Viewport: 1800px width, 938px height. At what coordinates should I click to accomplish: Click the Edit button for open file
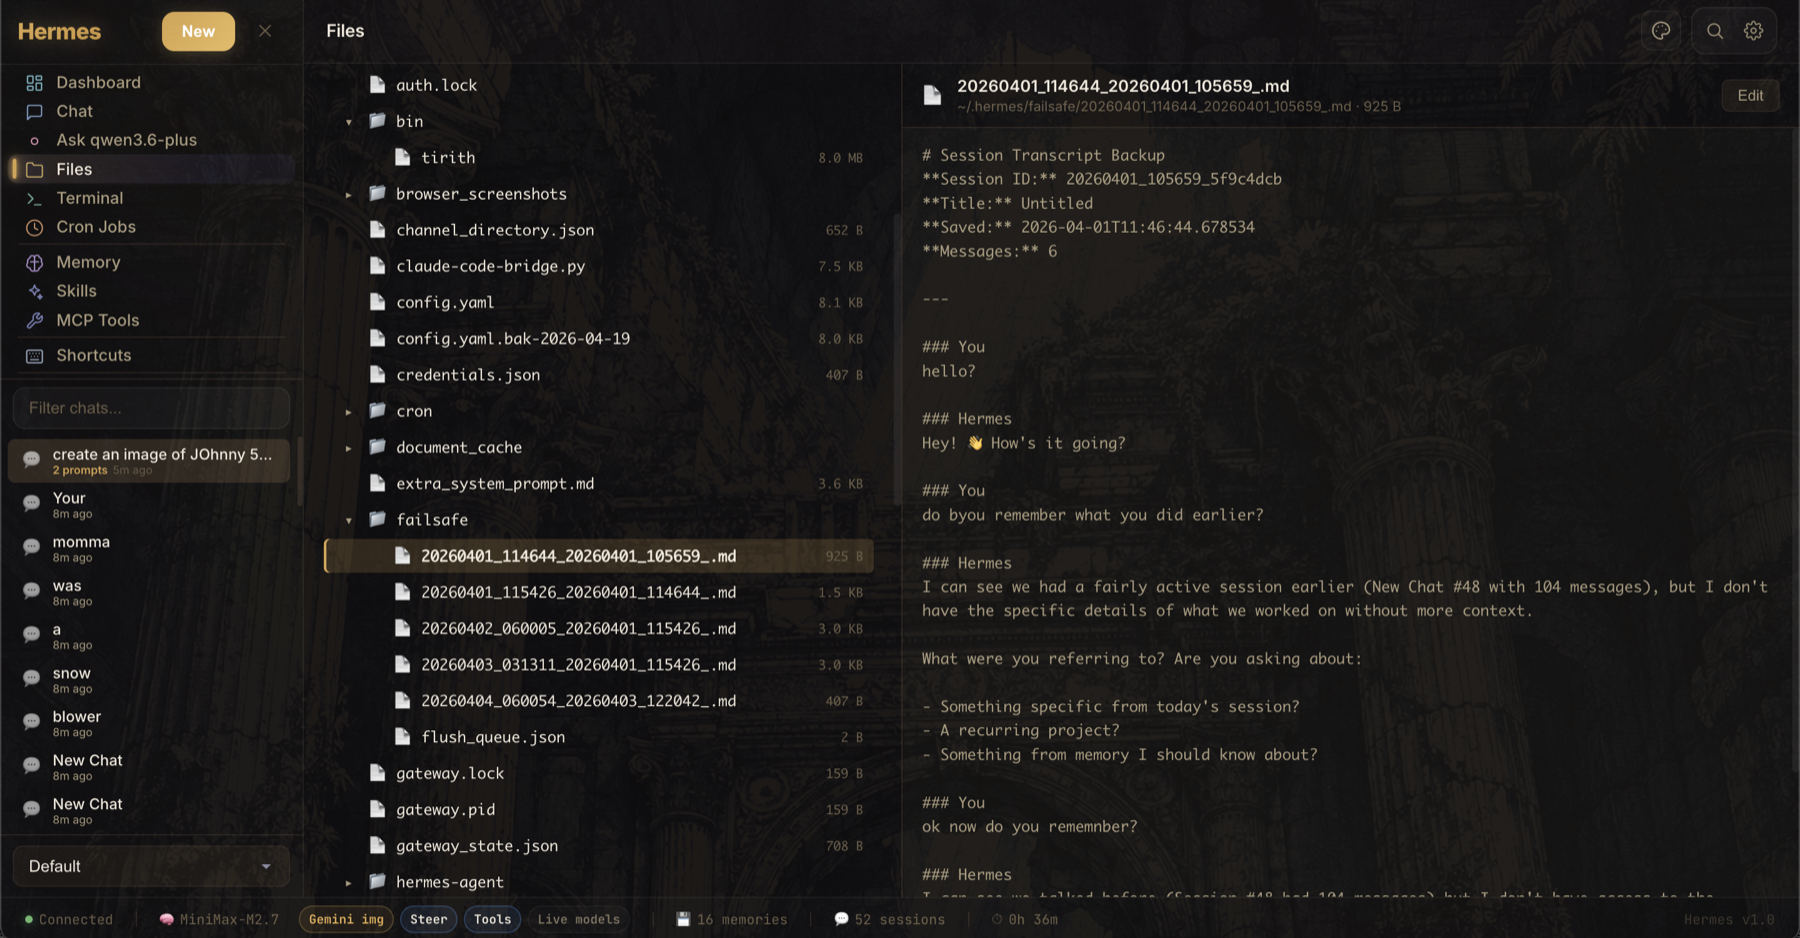point(1750,95)
